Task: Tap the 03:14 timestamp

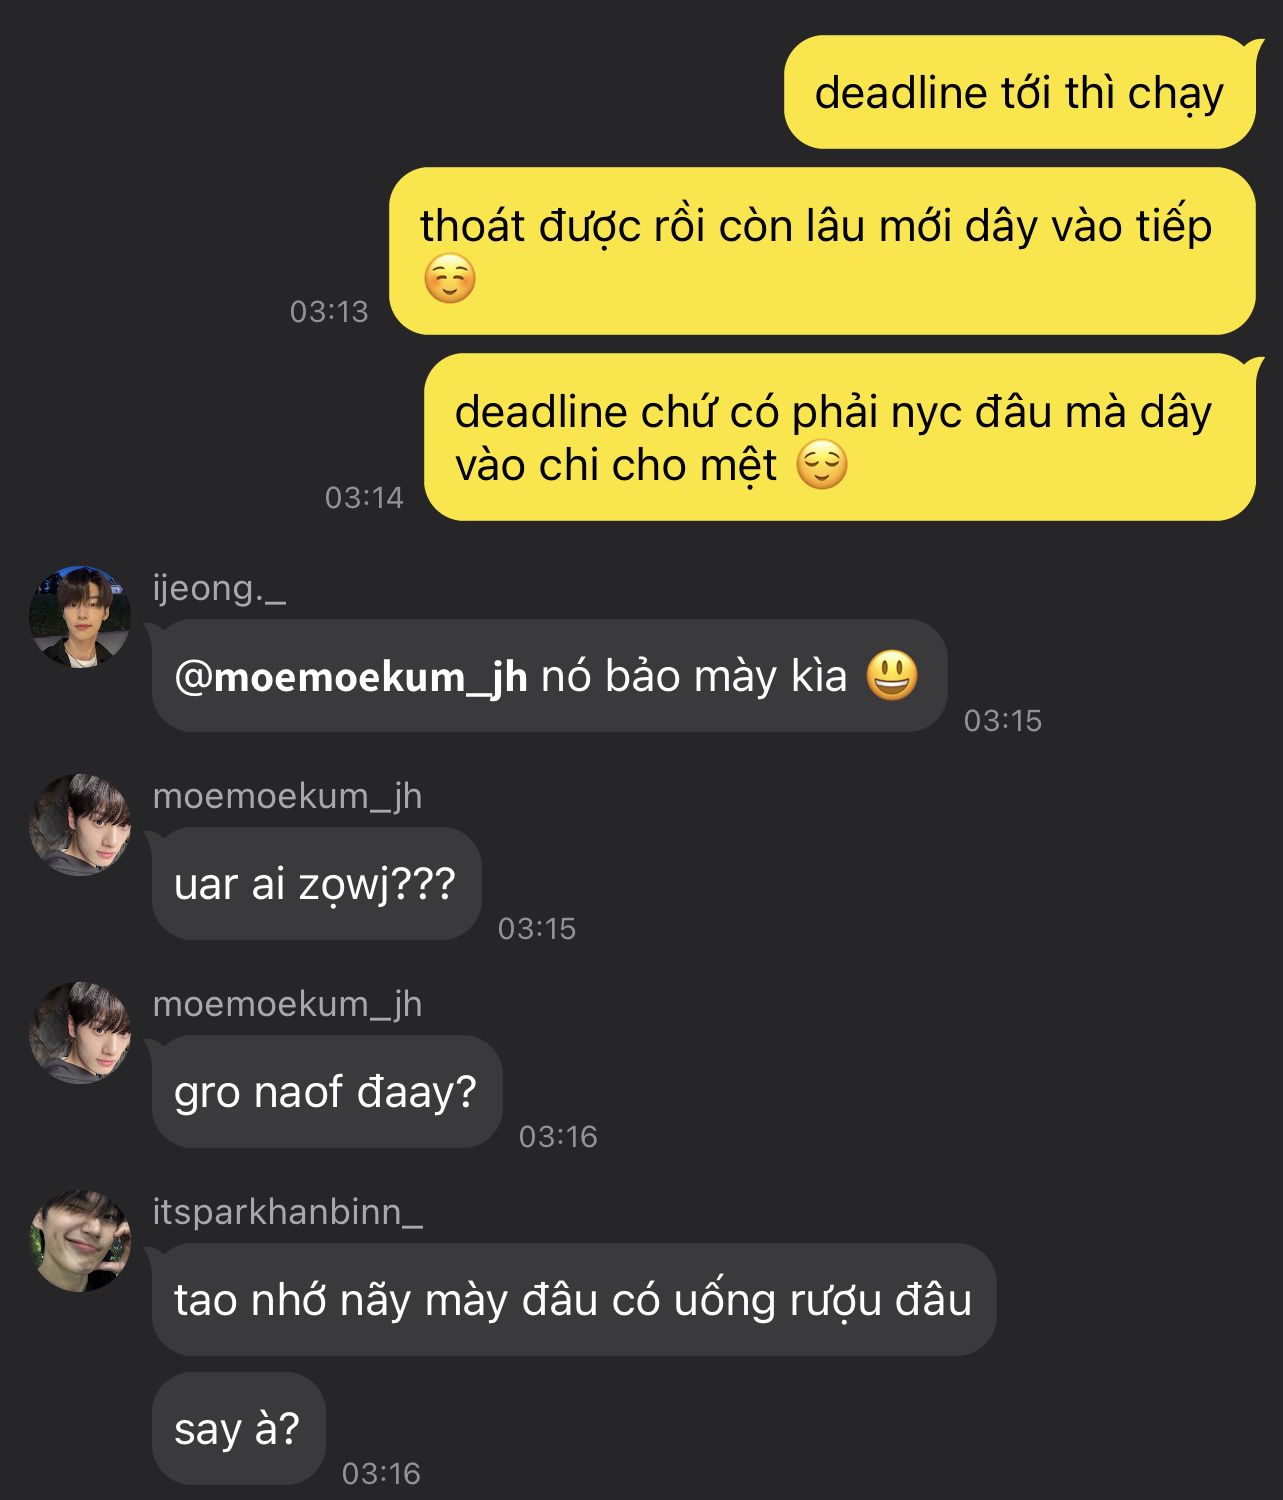Action: tap(364, 498)
